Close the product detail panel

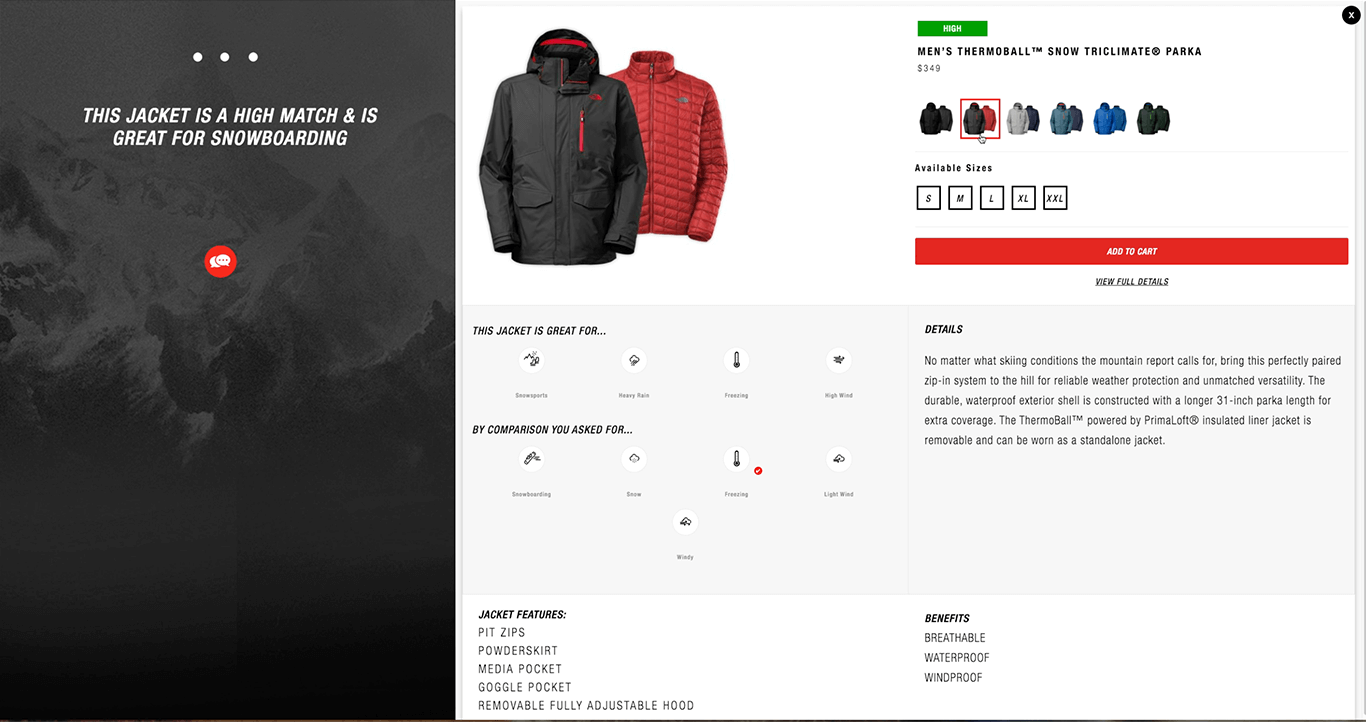[x=1351, y=15]
